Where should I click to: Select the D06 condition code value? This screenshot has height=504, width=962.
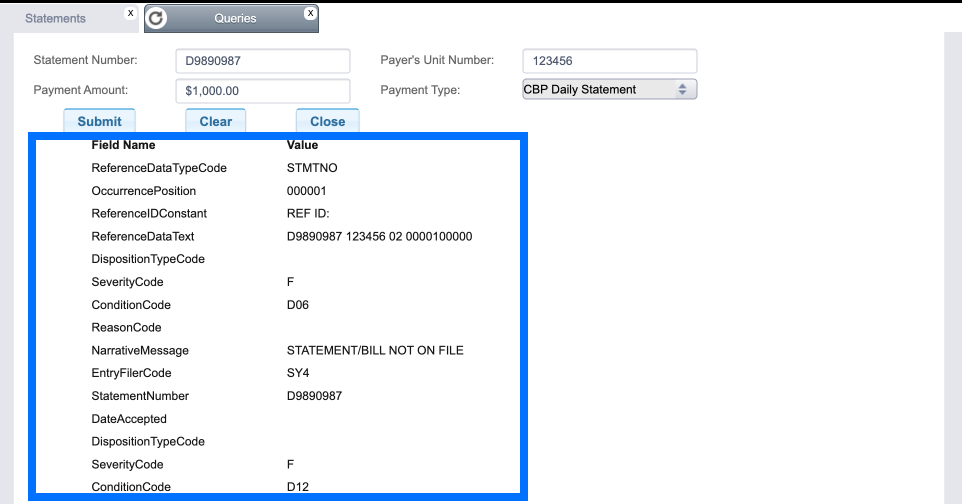click(298, 305)
